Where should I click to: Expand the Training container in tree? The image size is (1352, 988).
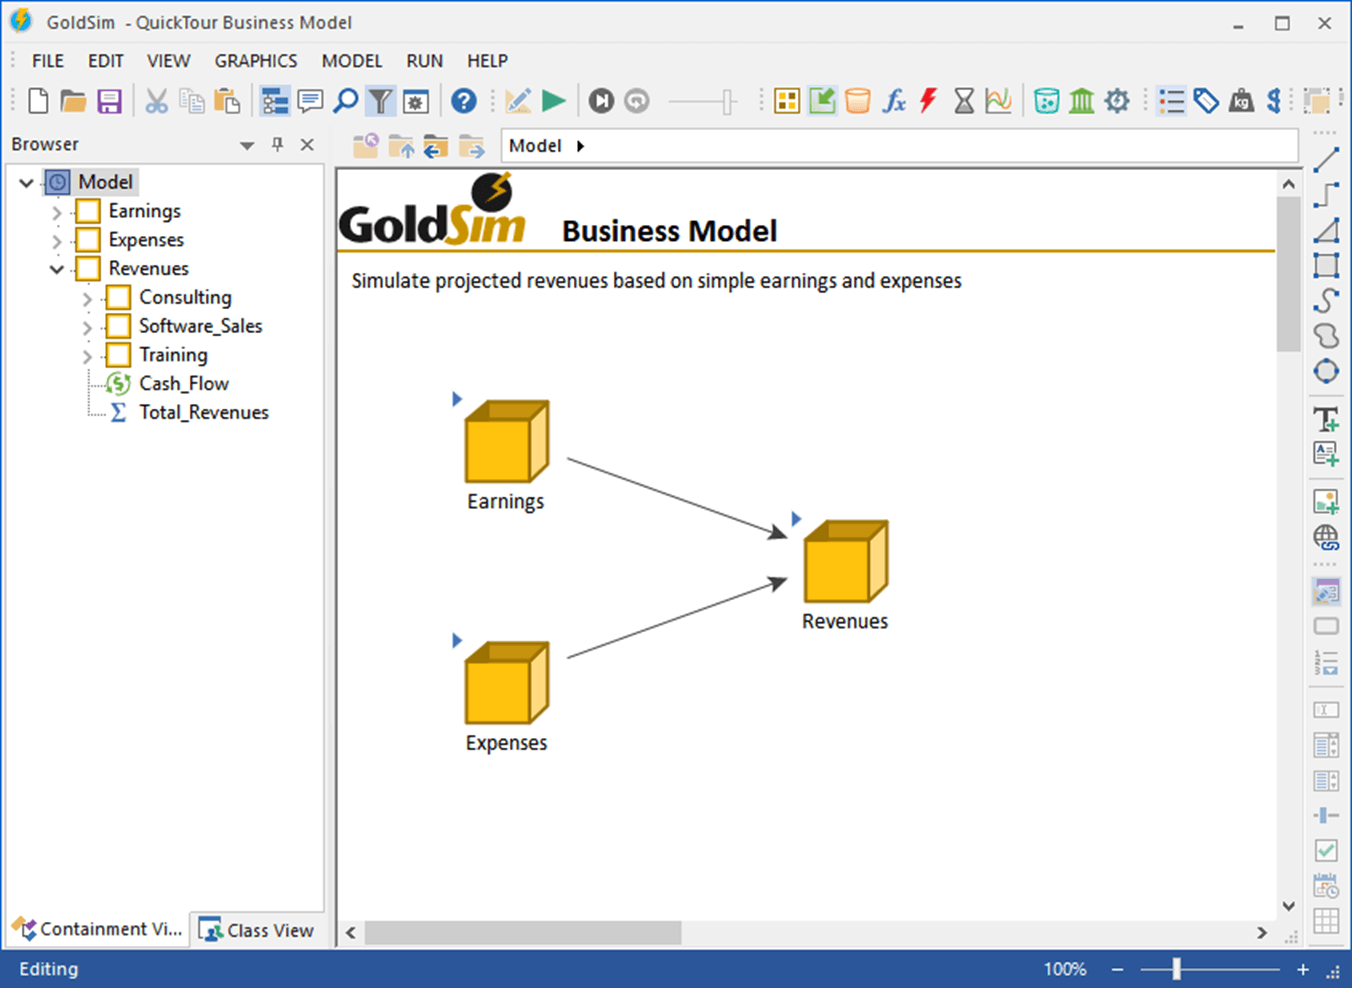click(x=87, y=356)
